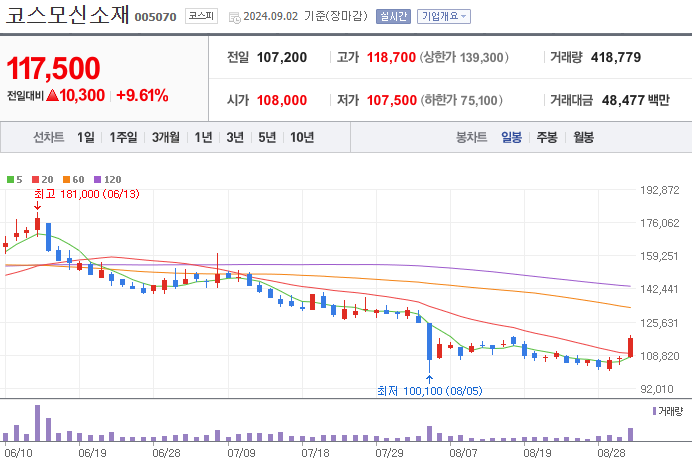Screen dimensions: 692x470
Task: Click the orange 60-day moving average swatch
Action: [66, 180]
